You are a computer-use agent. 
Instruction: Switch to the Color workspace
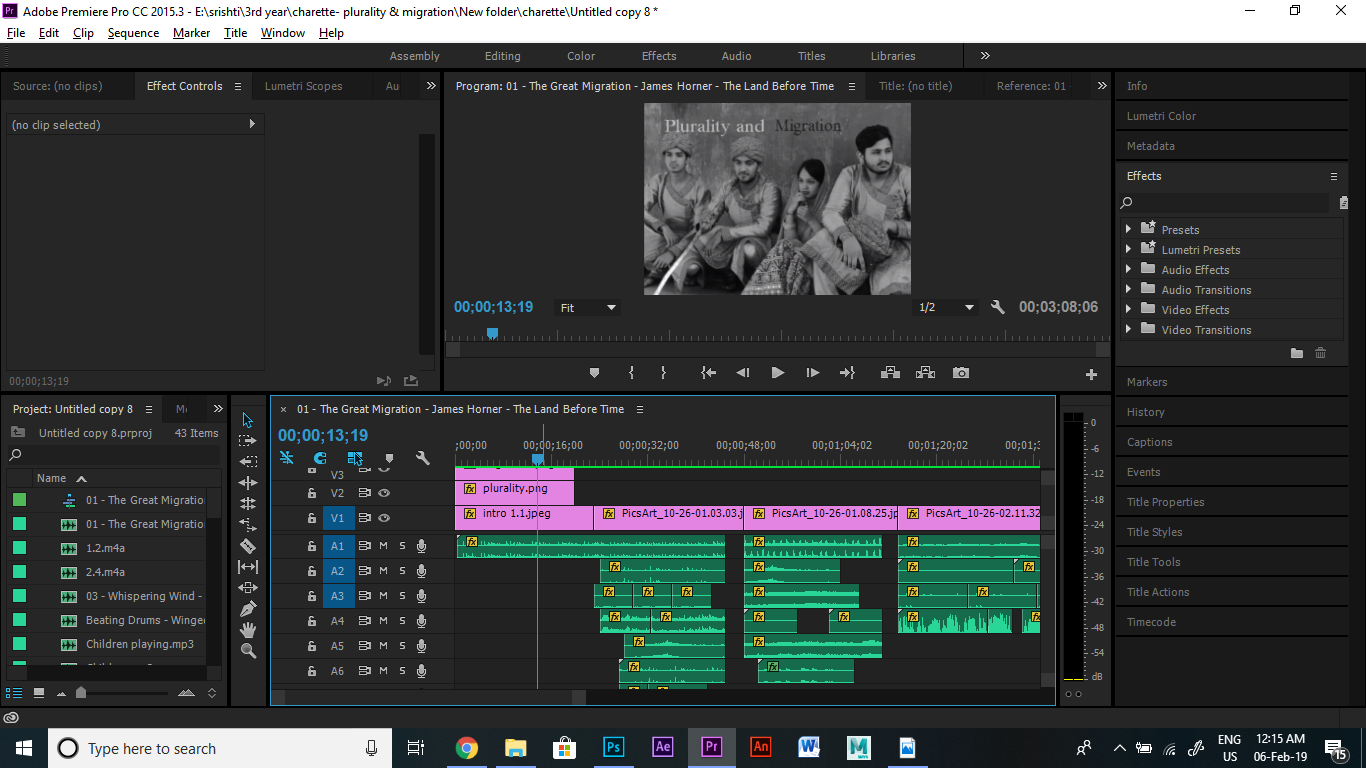581,56
